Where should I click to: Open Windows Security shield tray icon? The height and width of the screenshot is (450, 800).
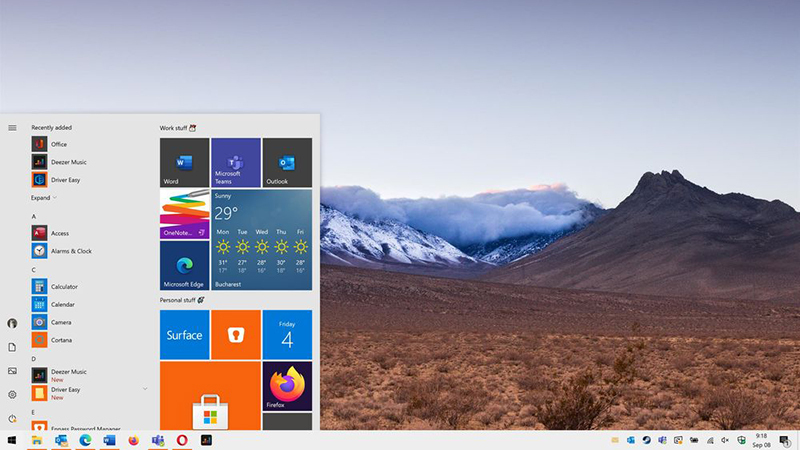click(741, 440)
